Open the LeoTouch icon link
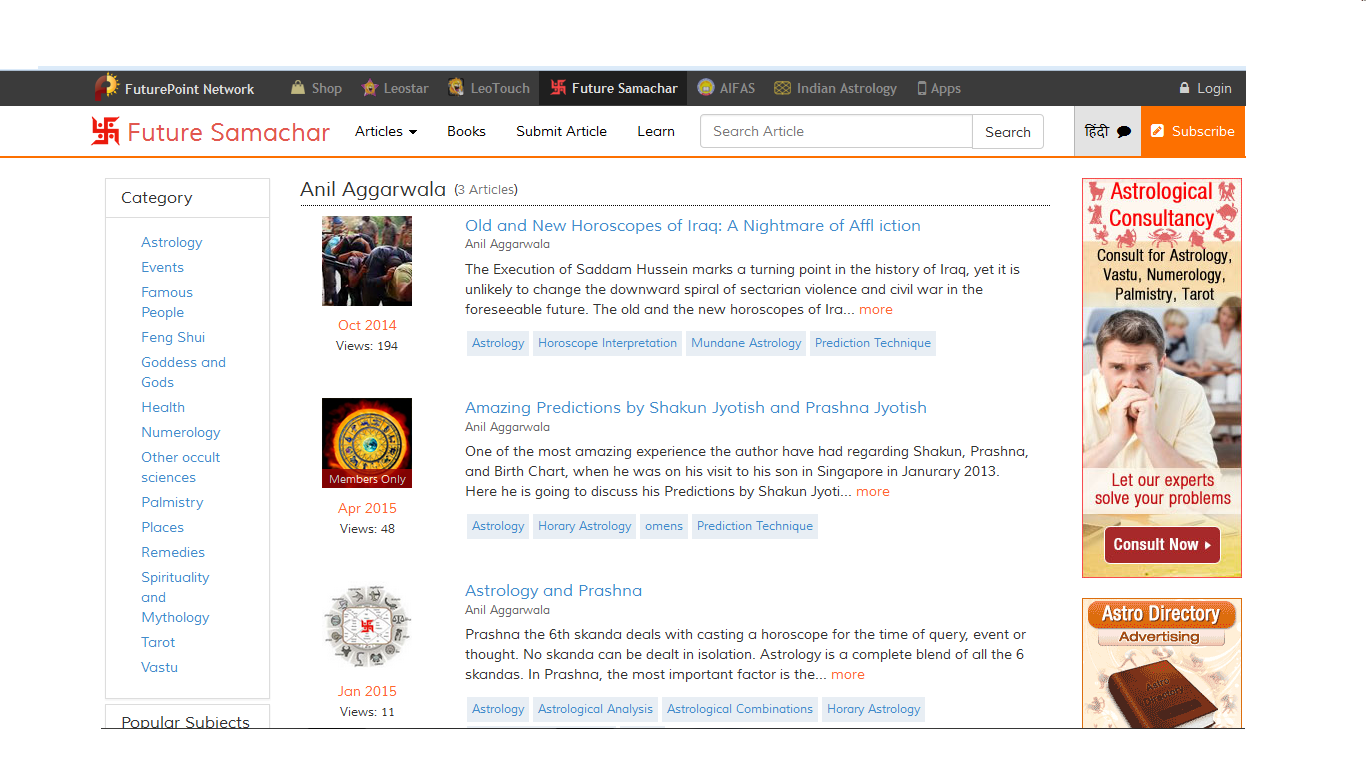1366x768 pixels. pos(456,88)
